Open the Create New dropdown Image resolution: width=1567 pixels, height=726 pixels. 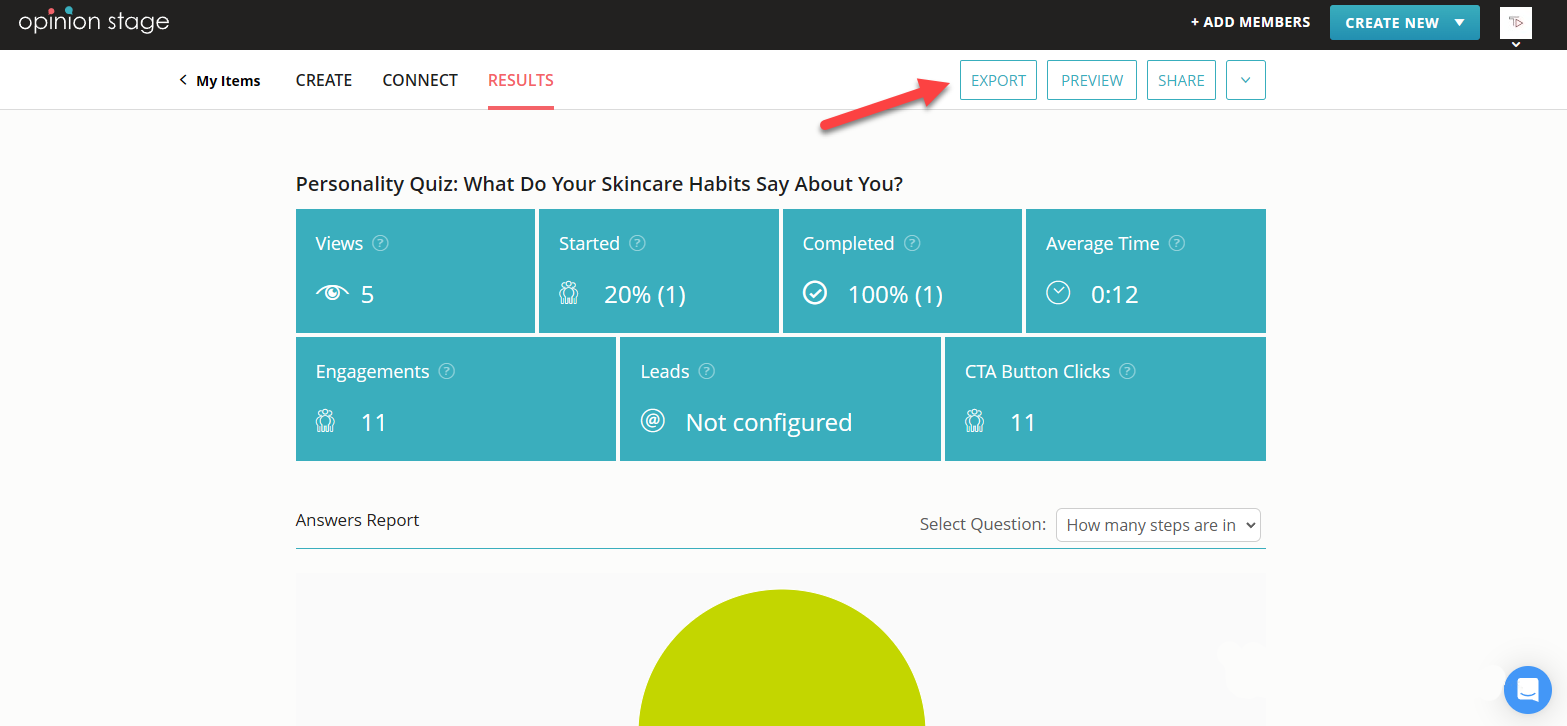tap(1404, 22)
